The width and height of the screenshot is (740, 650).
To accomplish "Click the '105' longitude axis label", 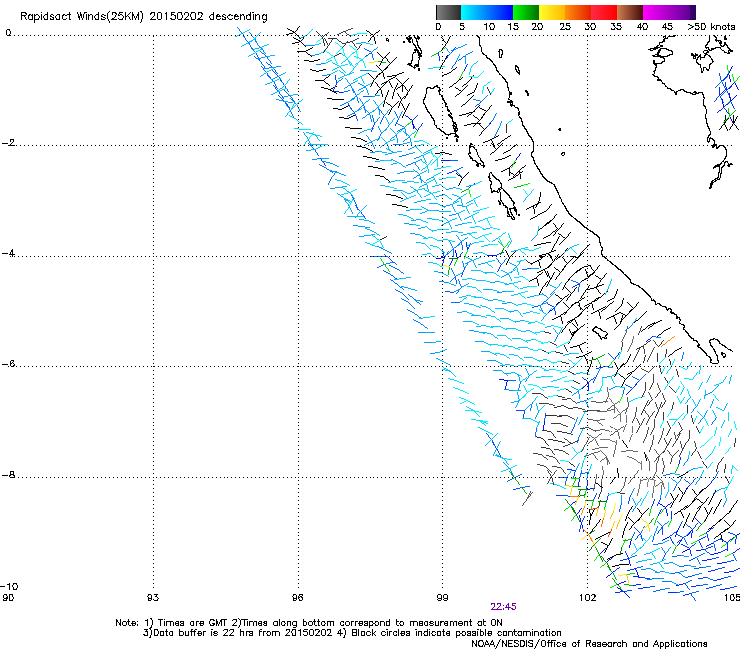I will 732,598.
